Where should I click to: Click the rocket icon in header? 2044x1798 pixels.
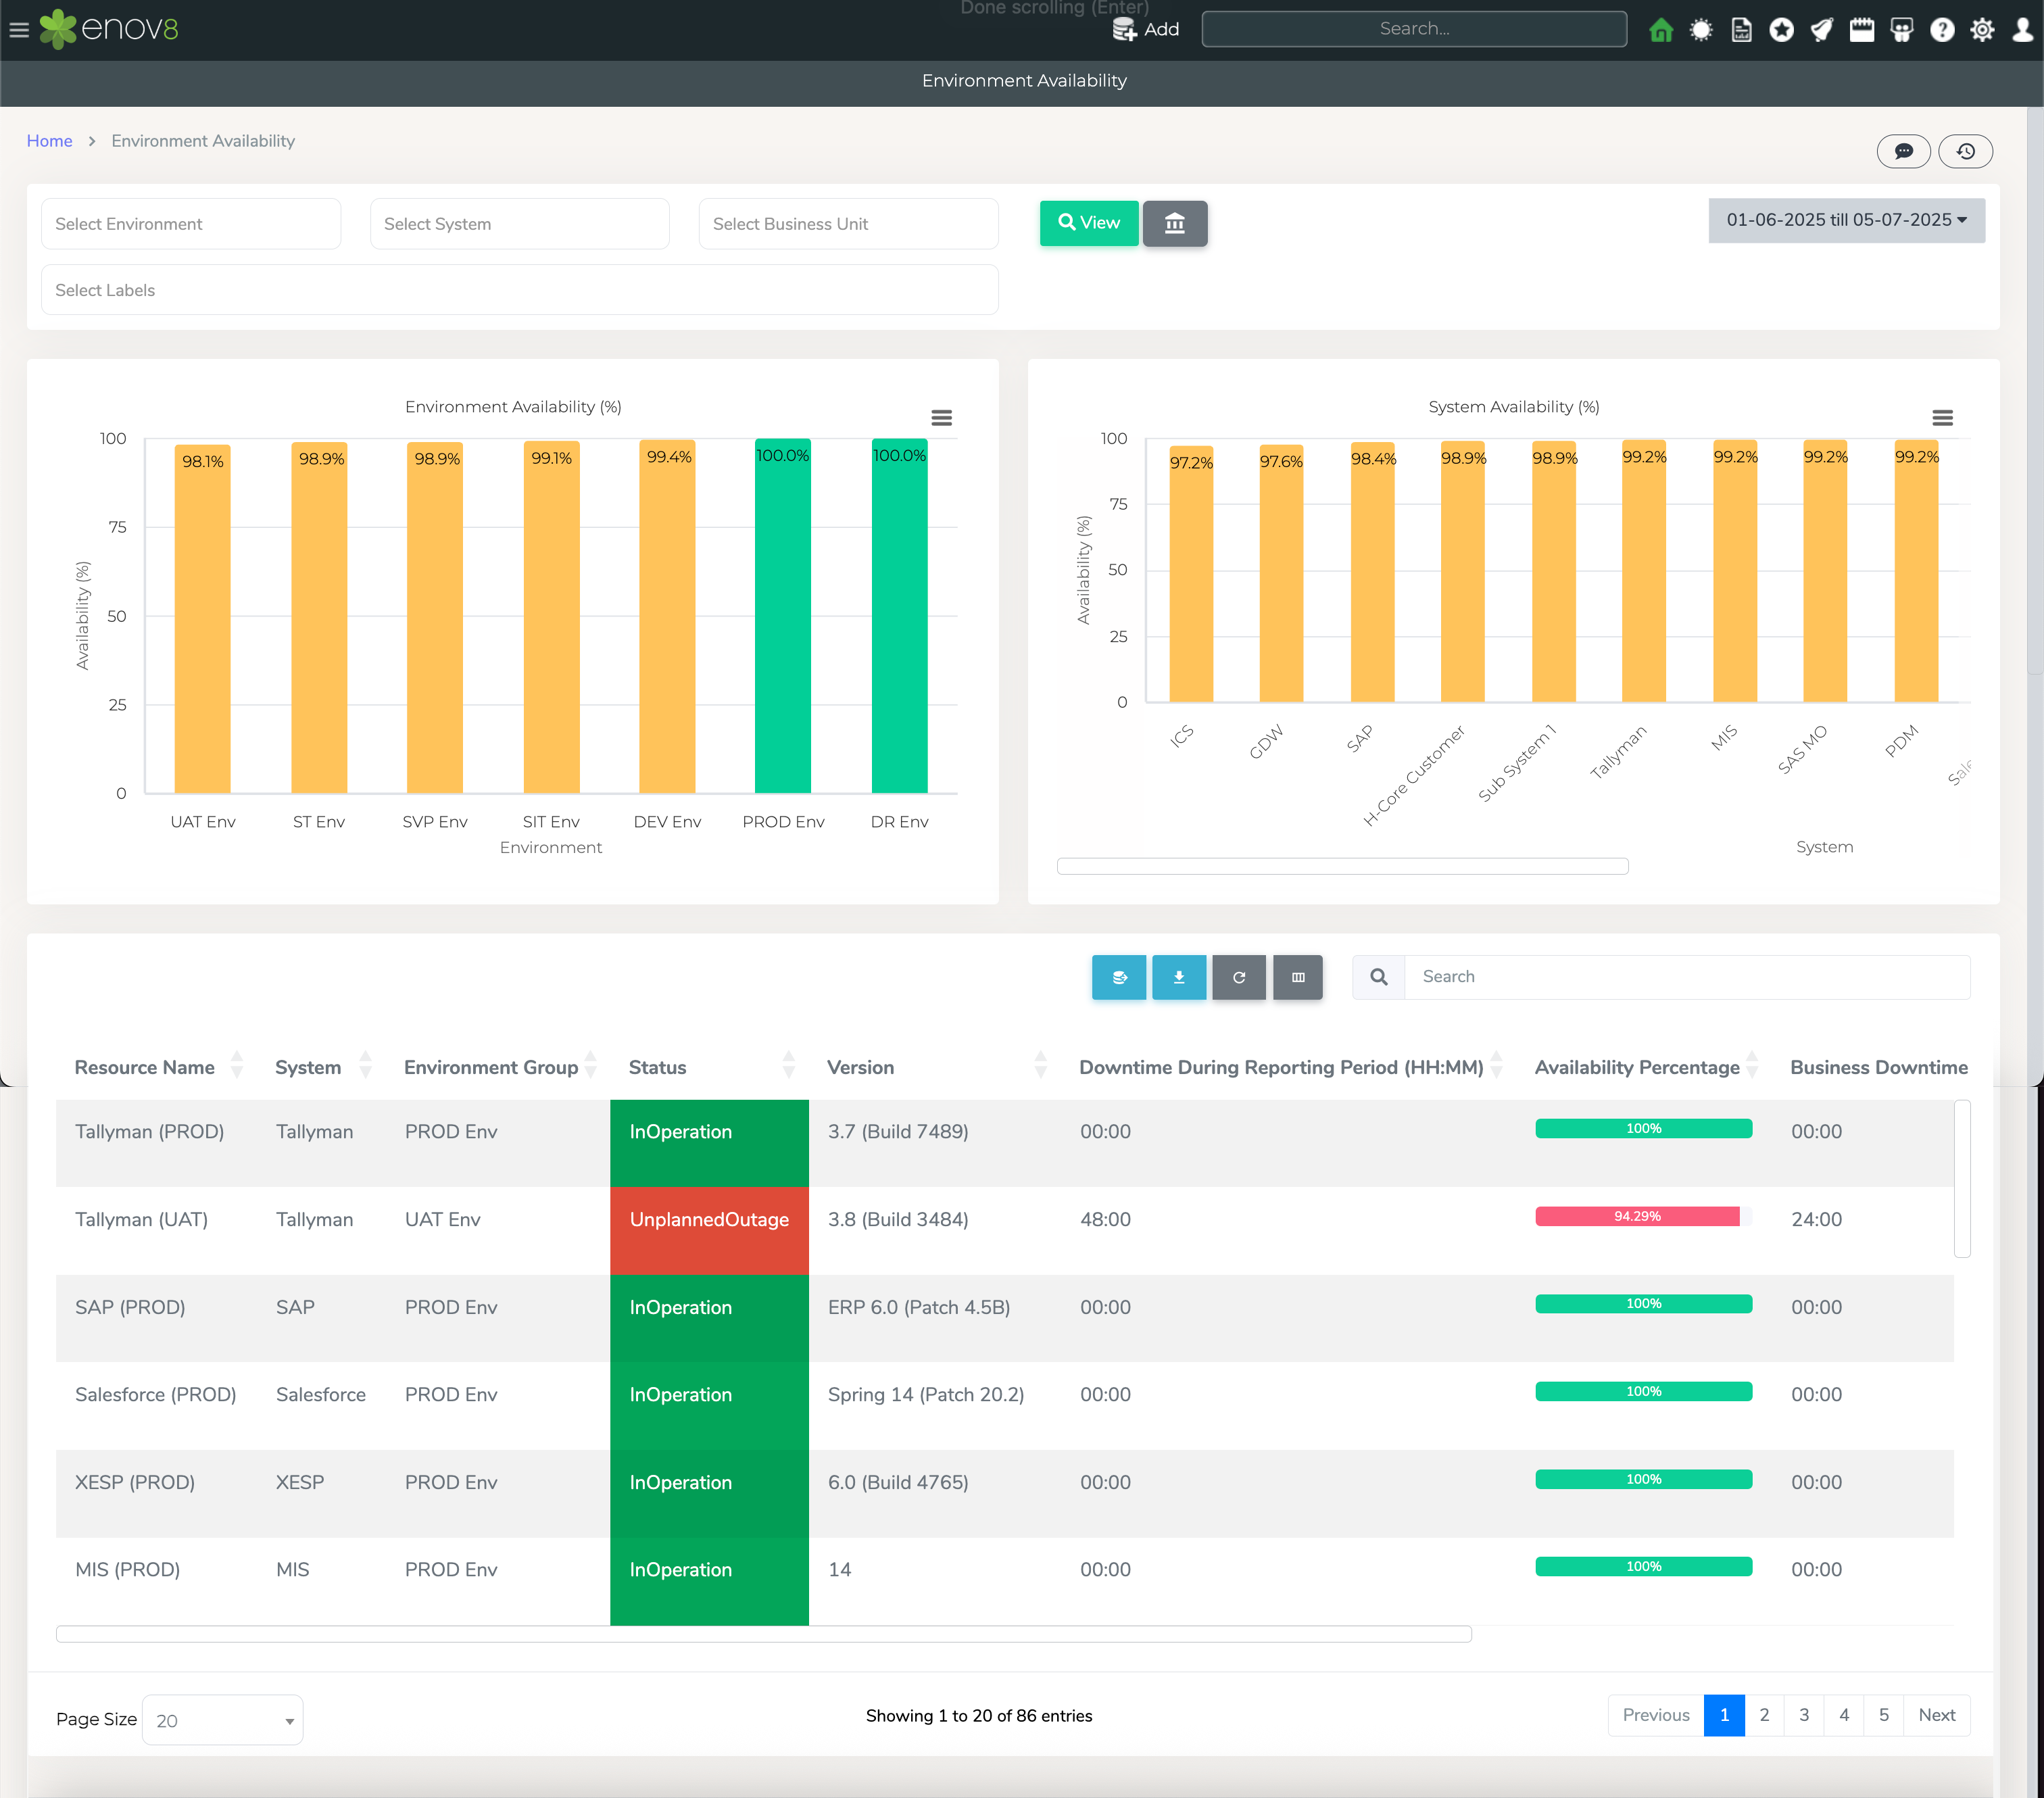pos(1821,30)
